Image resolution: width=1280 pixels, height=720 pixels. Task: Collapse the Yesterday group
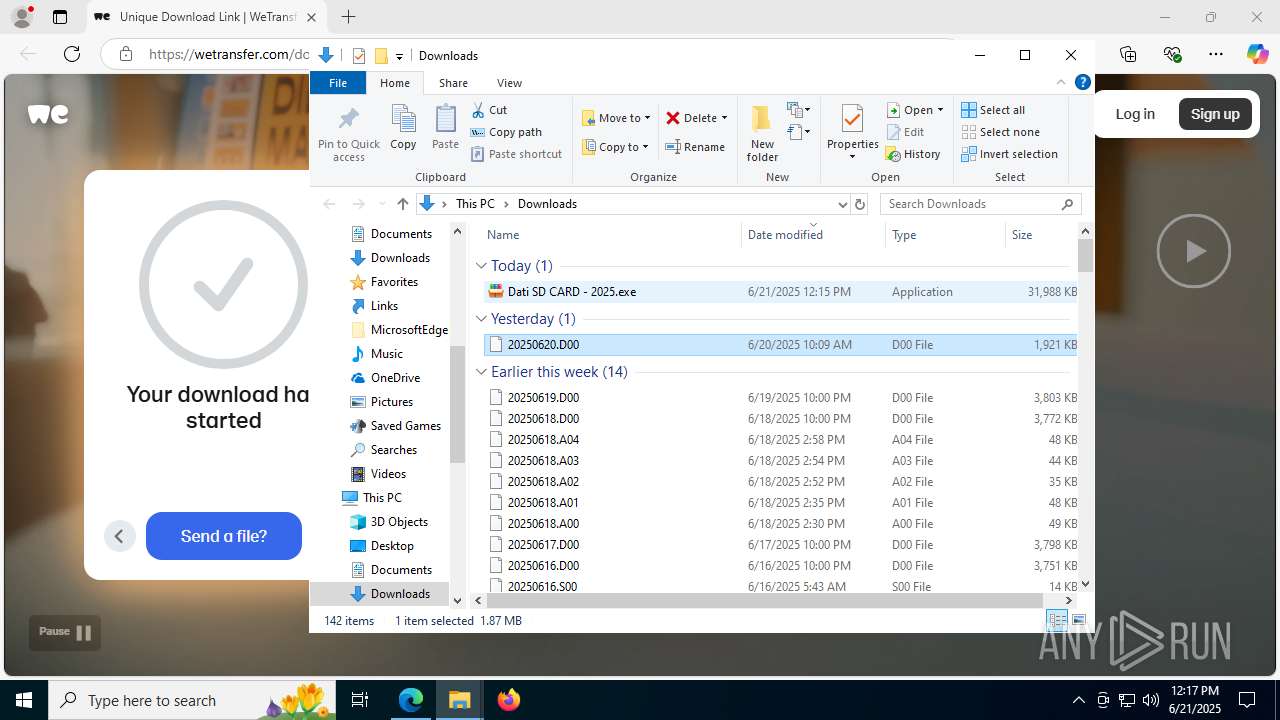coord(481,319)
